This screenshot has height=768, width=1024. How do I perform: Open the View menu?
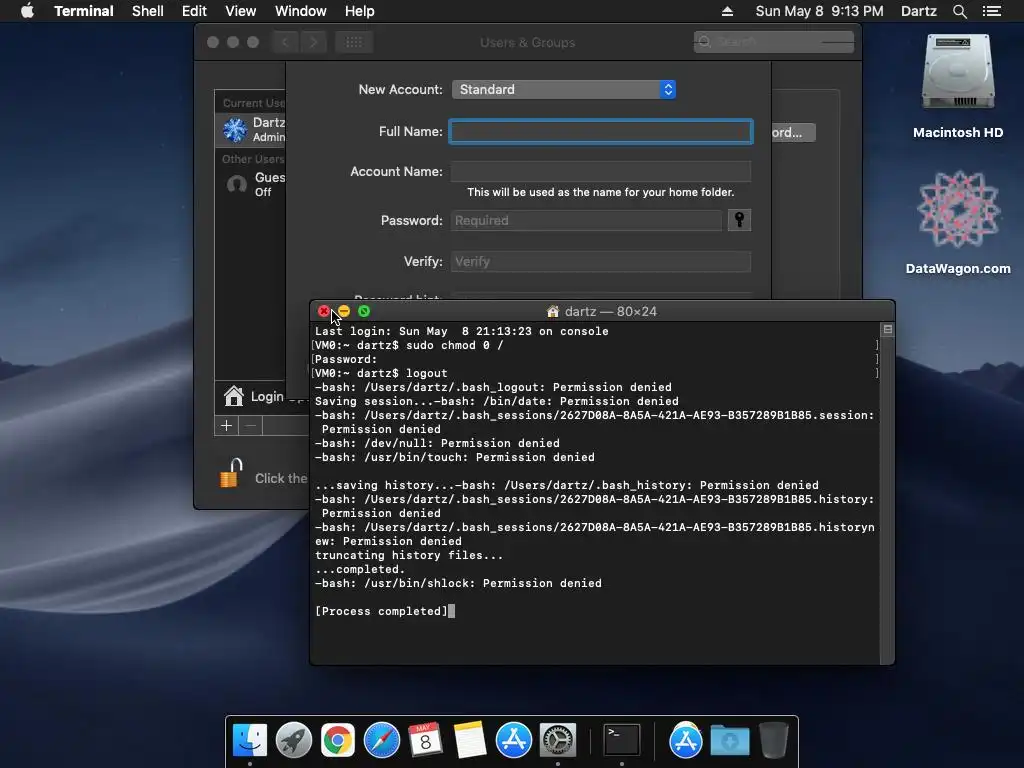pyautogui.click(x=240, y=11)
